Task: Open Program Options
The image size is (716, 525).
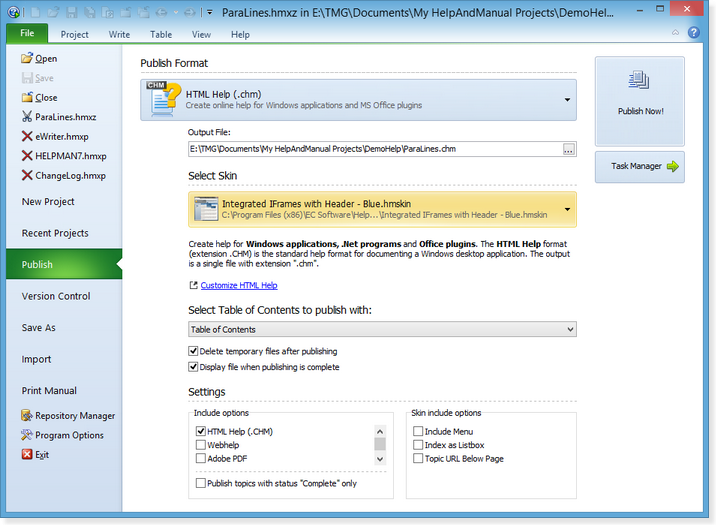Action: click(69, 436)
